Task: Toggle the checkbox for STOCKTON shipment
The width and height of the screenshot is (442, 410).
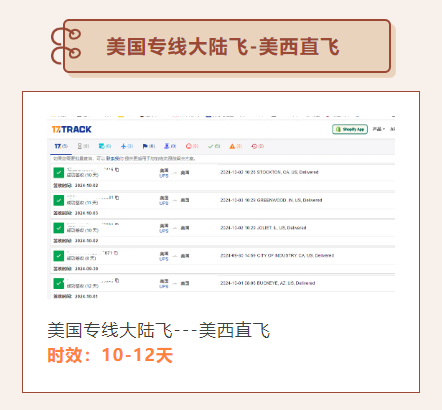Action: pyautogui.click(x=59, y=173)
